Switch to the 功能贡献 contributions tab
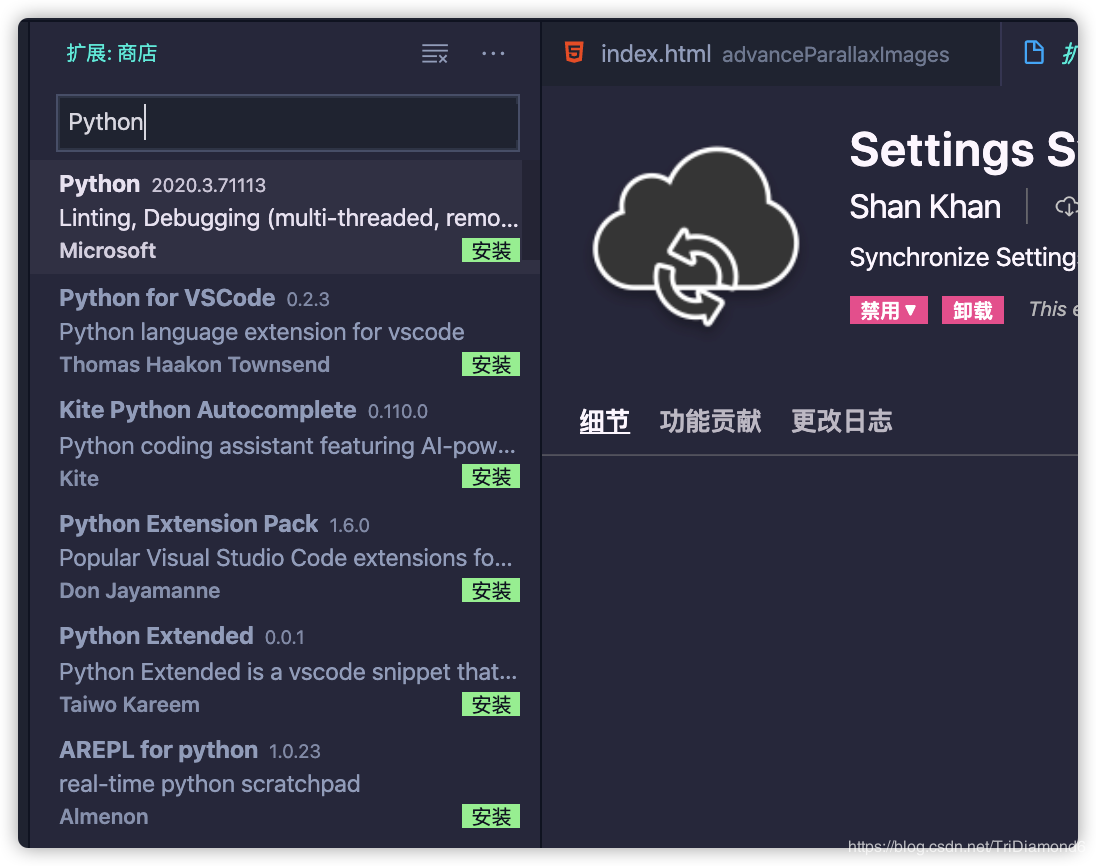The height and width of the screenshot is (866, 1096). coord(710,421)
